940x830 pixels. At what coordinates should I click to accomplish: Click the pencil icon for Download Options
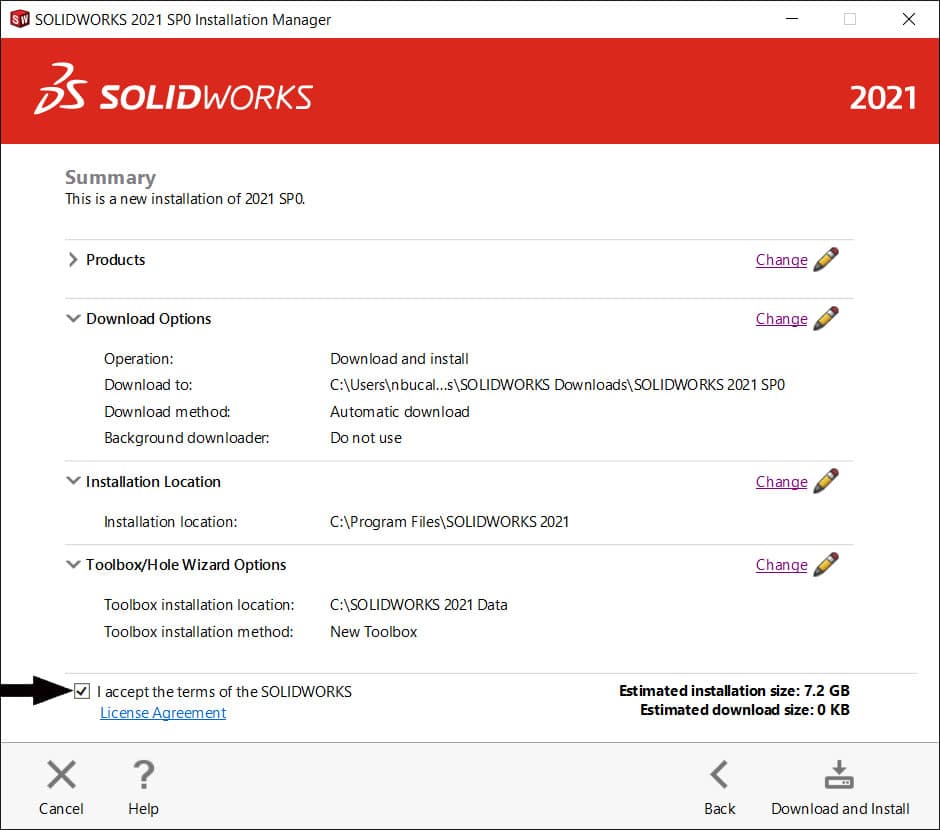coord(827,319)
